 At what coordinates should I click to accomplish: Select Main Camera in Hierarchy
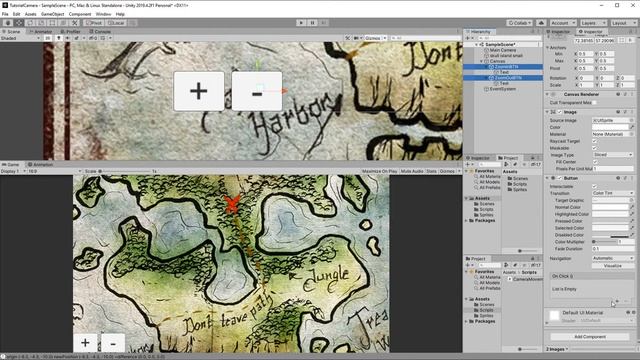coord(503,50)
